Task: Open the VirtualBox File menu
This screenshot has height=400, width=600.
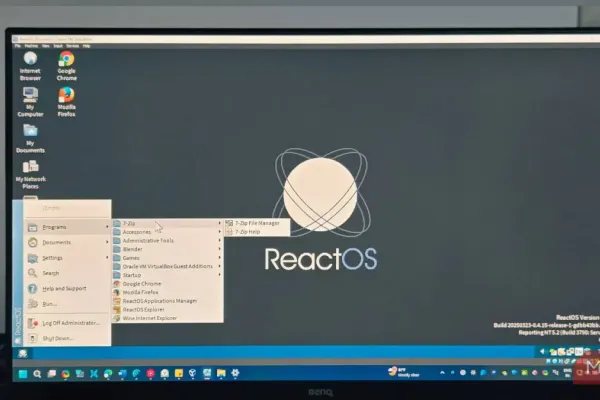Action: 18,46
